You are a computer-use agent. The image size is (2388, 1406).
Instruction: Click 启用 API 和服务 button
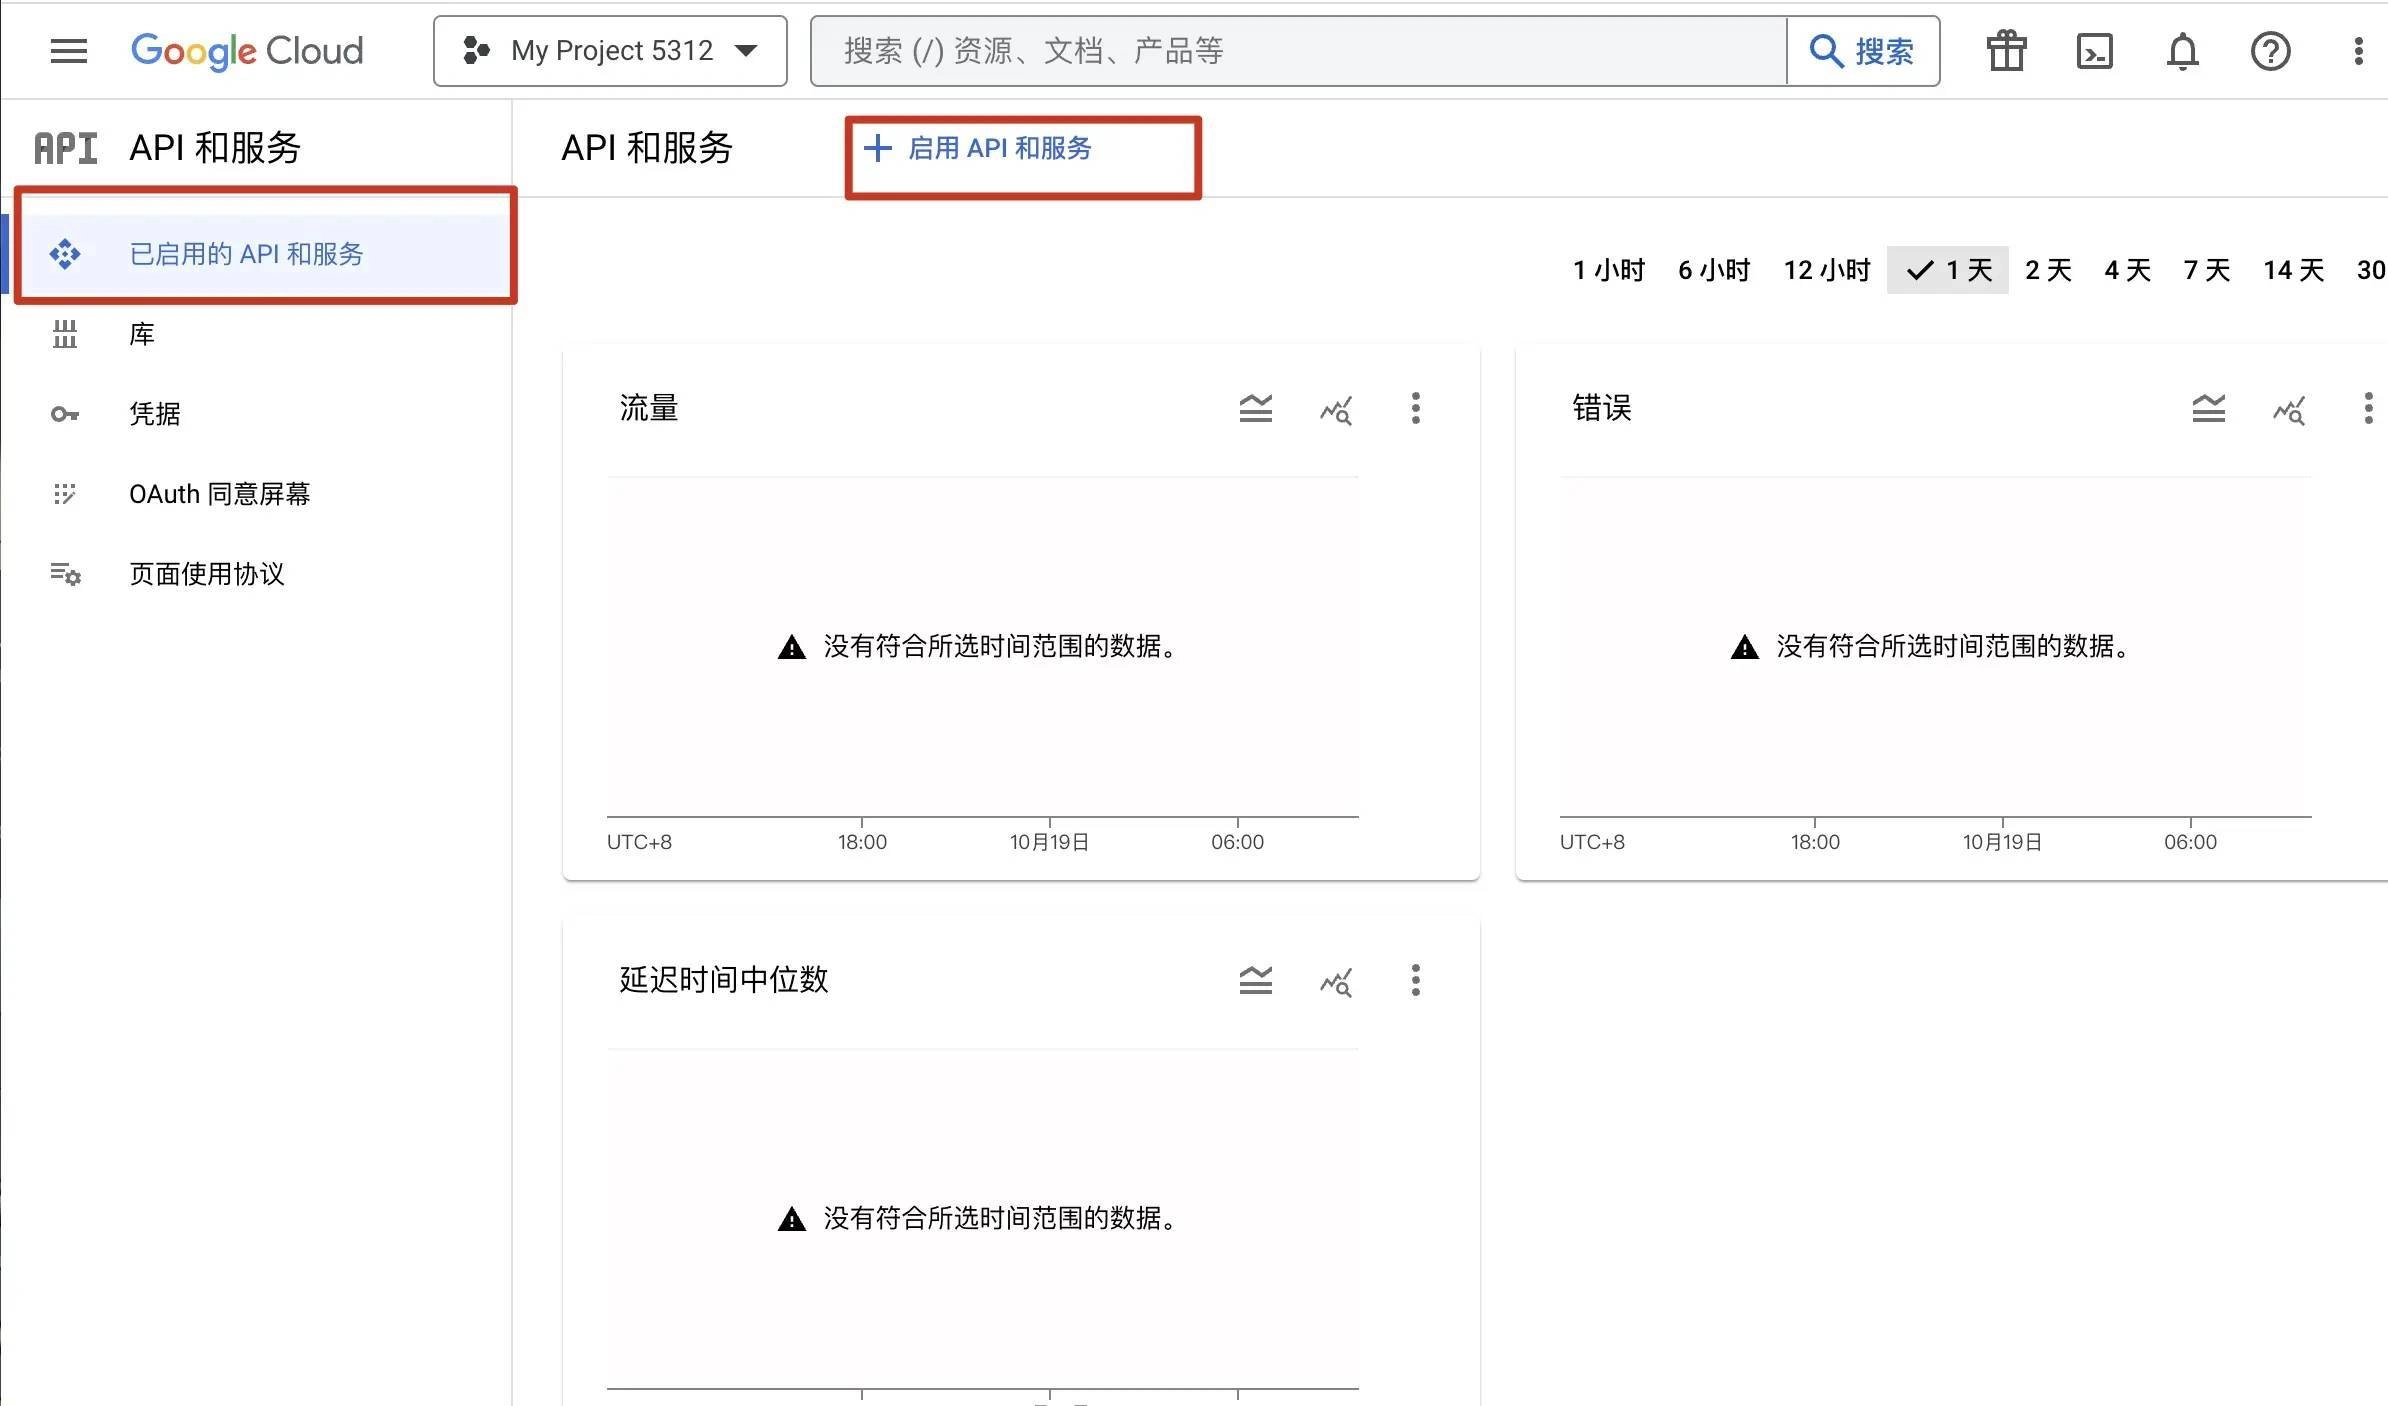pos(980,149)
